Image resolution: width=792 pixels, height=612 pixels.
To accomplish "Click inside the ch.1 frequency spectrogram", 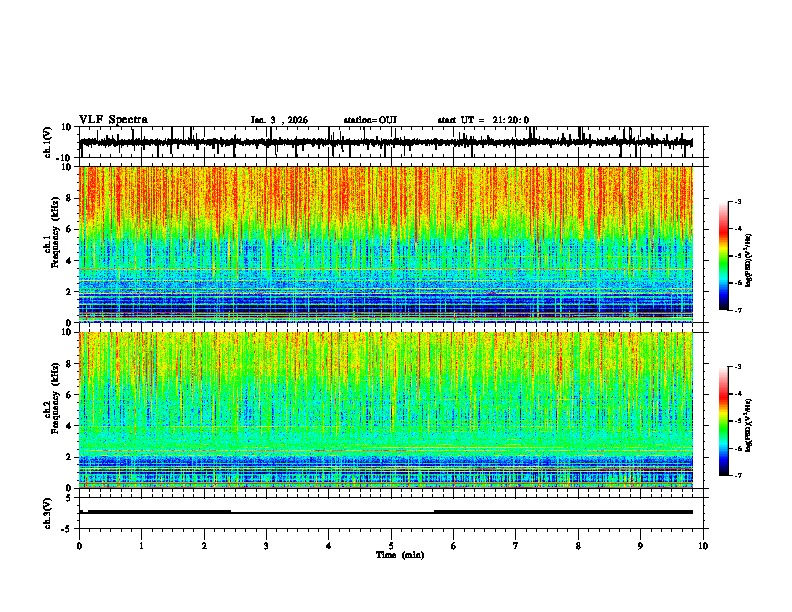I will [x=386, y=244].
